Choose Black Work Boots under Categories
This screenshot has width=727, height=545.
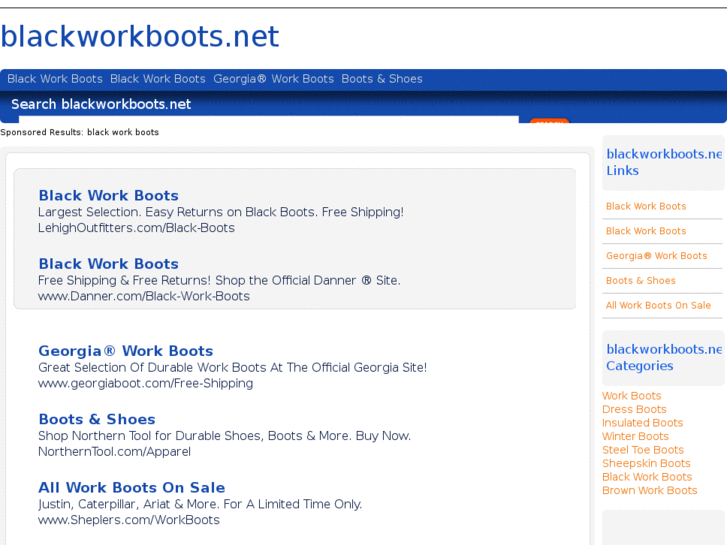tap(647, 477)
